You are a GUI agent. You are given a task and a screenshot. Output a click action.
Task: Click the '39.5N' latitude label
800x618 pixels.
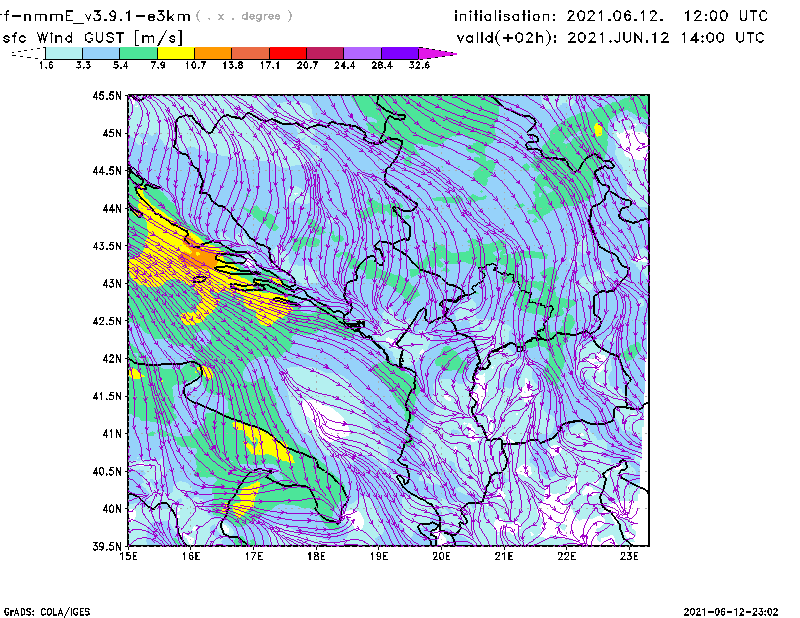pyautogui.click(x=107, y=547)
